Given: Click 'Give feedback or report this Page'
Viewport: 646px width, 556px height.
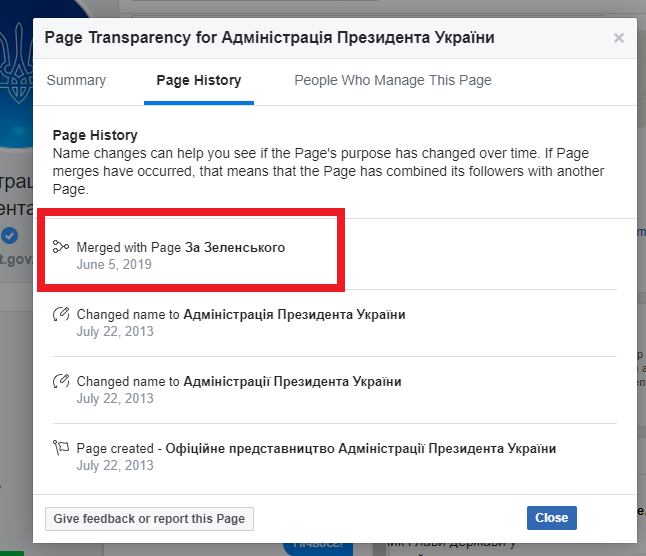Looking at the screenshot, I should click(150, 518).
